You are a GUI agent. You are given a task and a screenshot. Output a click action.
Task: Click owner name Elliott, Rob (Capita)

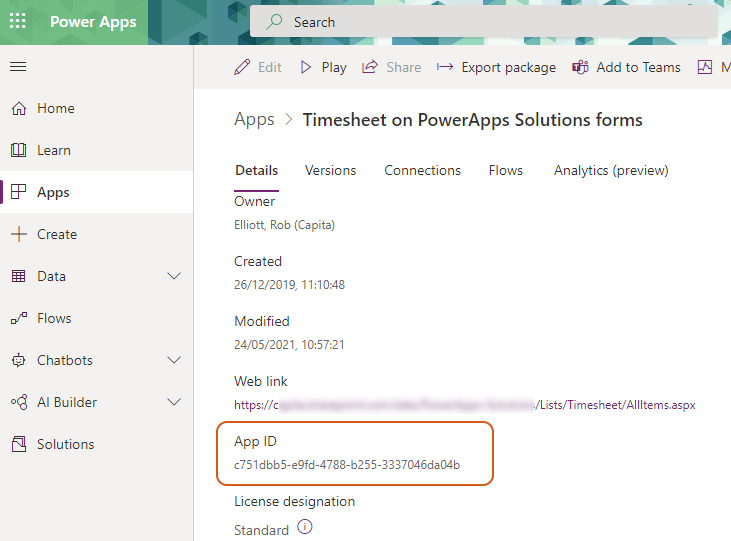(x=284, y=225)
